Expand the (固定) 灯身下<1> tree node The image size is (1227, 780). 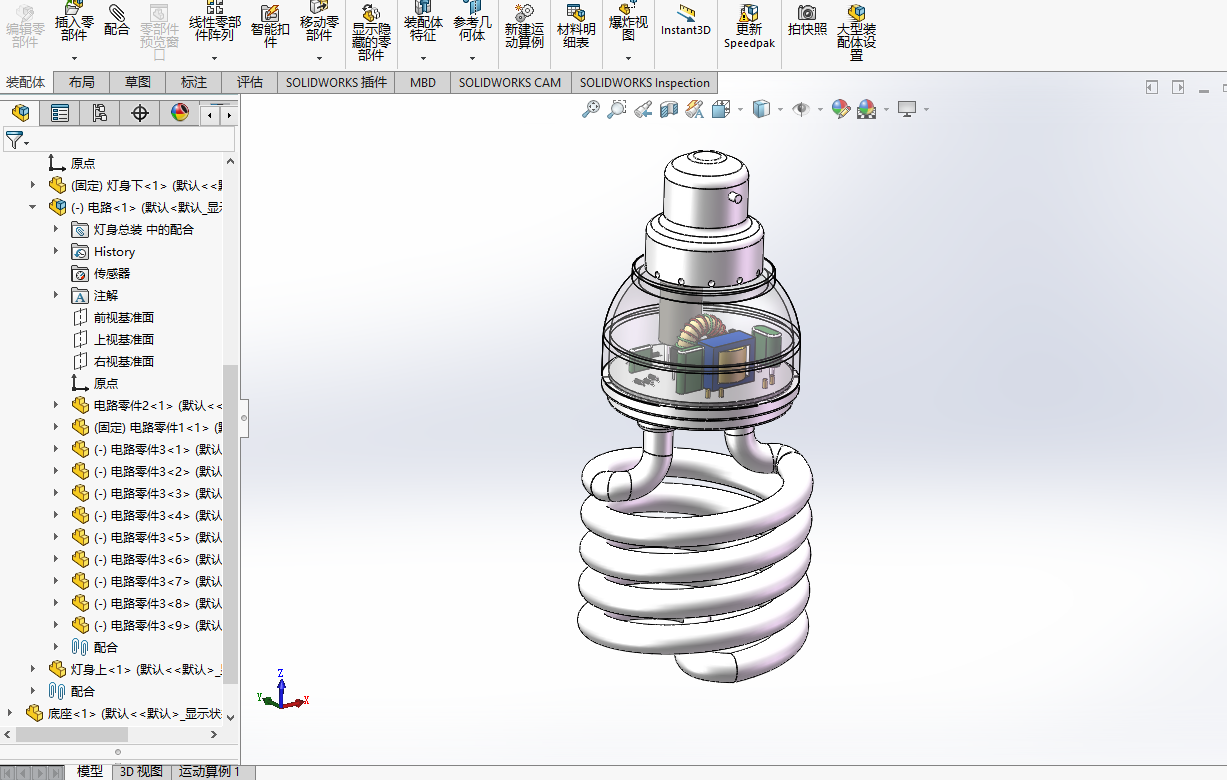pyautogui.click(x=33, y=185)
